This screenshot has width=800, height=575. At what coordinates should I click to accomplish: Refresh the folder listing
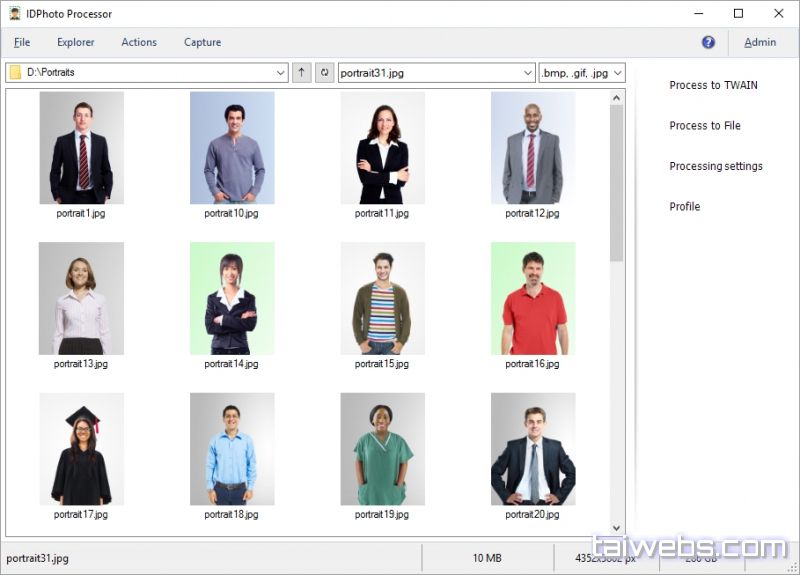tap(324, 73)
